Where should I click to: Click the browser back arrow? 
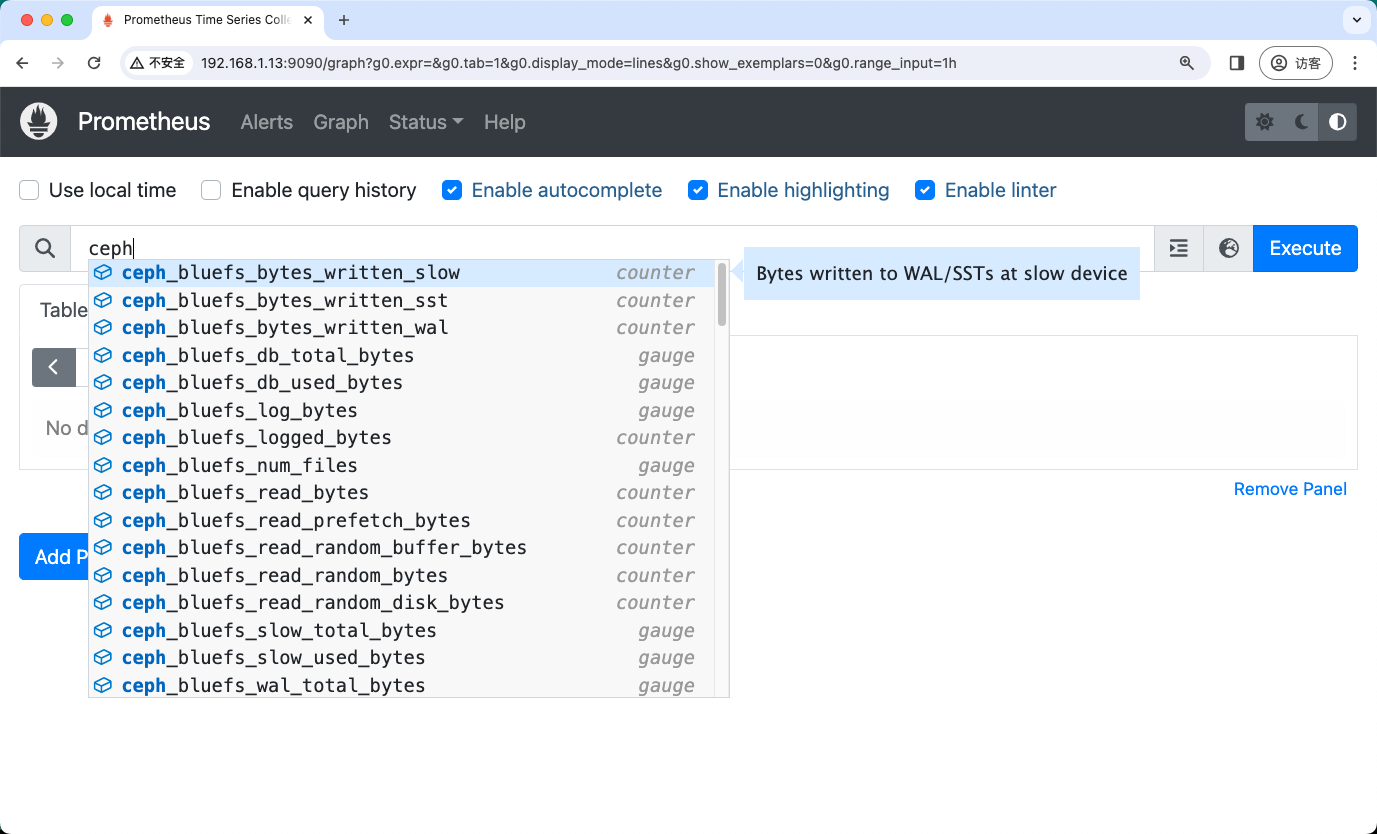23,63
